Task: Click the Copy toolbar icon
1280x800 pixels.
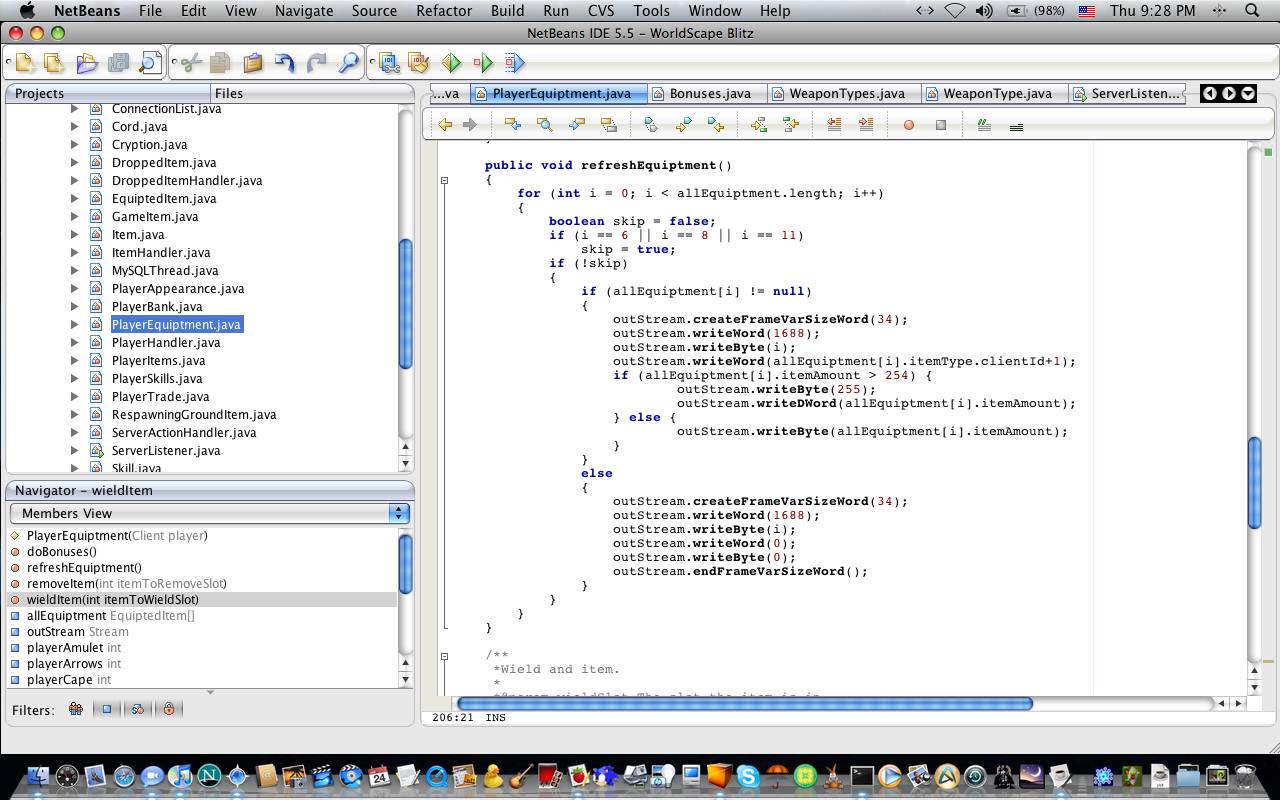Action: (x=220, y=64)
